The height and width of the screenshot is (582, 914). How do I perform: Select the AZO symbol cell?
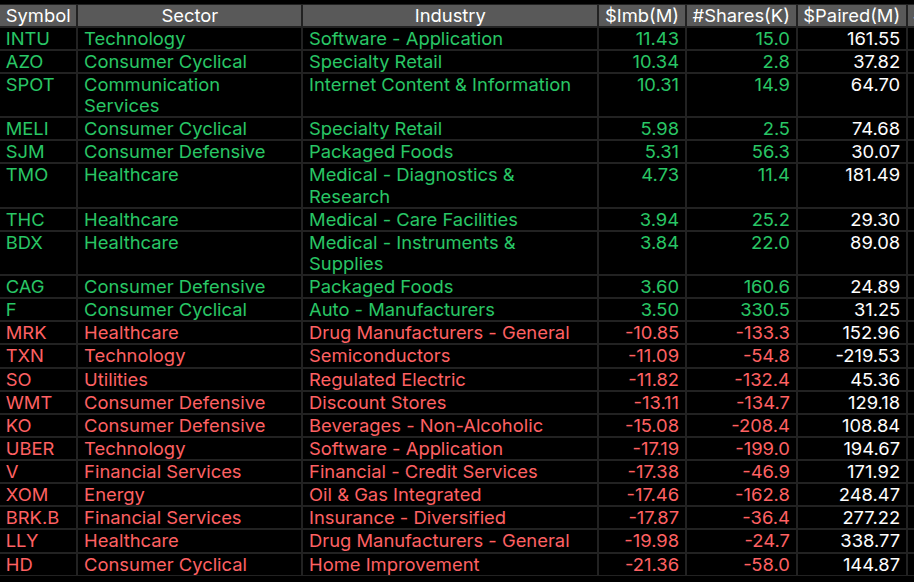click(x=38, y=62)
